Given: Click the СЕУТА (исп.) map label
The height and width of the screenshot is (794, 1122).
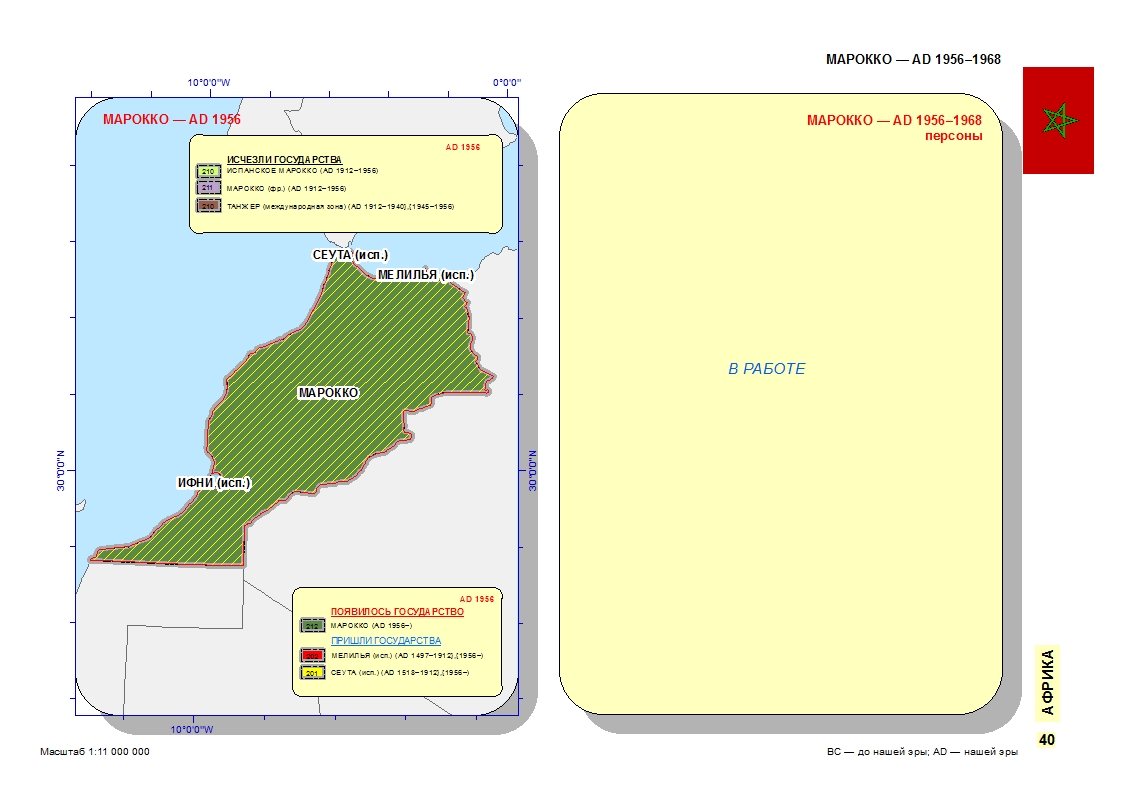Looking at the screenshot, I should point(351,255).
